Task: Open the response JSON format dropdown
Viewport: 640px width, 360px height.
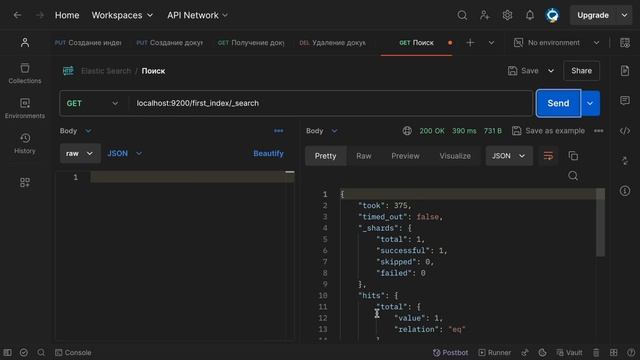Action: [x=509, y=156]
